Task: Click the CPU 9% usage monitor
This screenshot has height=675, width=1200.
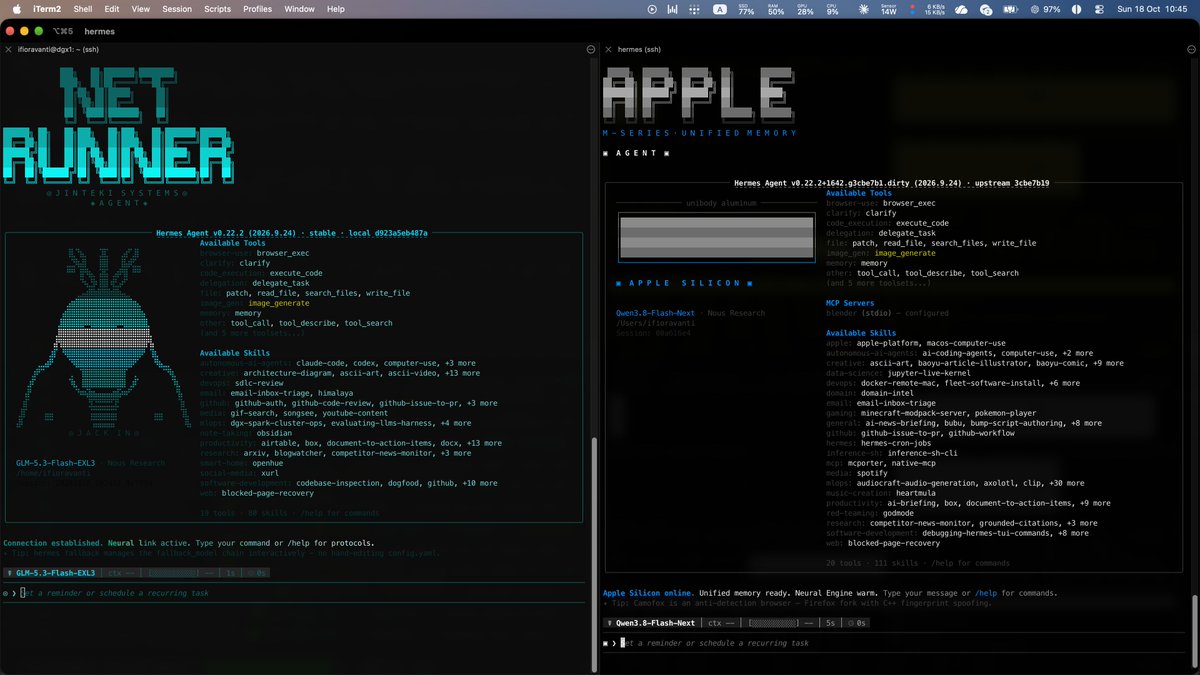Action: tap(832, 9)
